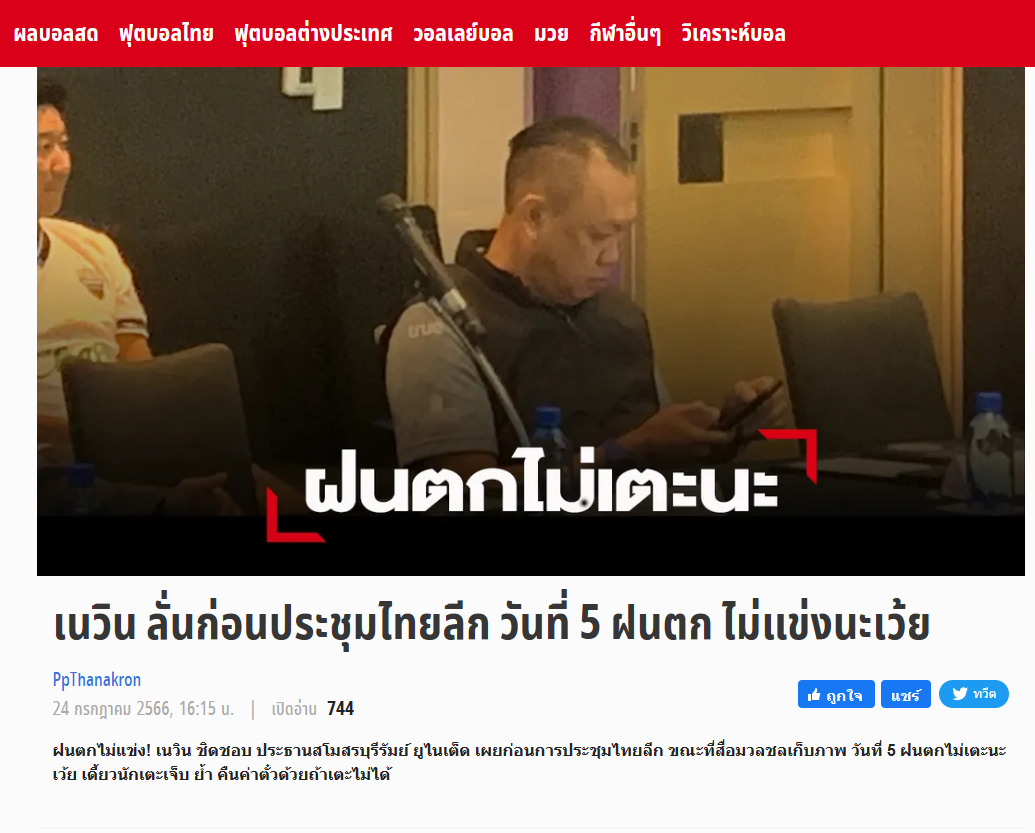Click the ถูกใจ like button label
The width and height of the screenshot is (1035, 833).
click(x=844, y=695)
